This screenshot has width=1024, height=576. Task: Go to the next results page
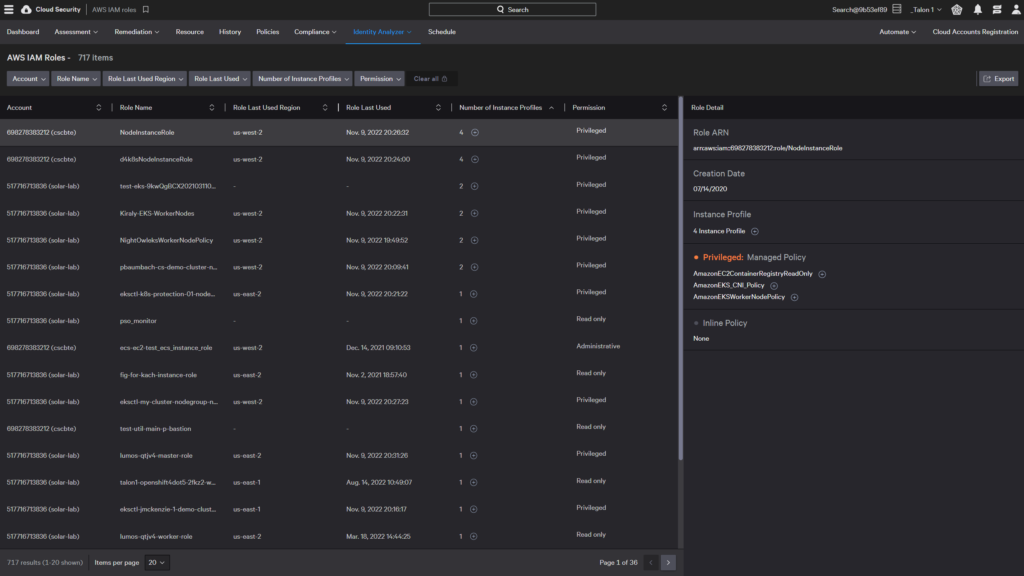(668, 562)
